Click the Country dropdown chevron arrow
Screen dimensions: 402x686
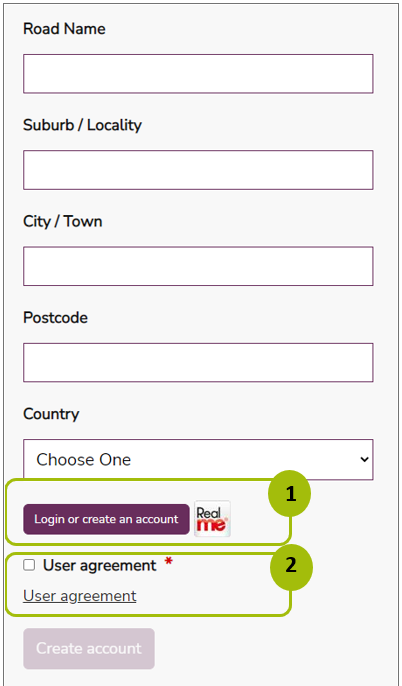pyautogui.click(x=364, y=460)
